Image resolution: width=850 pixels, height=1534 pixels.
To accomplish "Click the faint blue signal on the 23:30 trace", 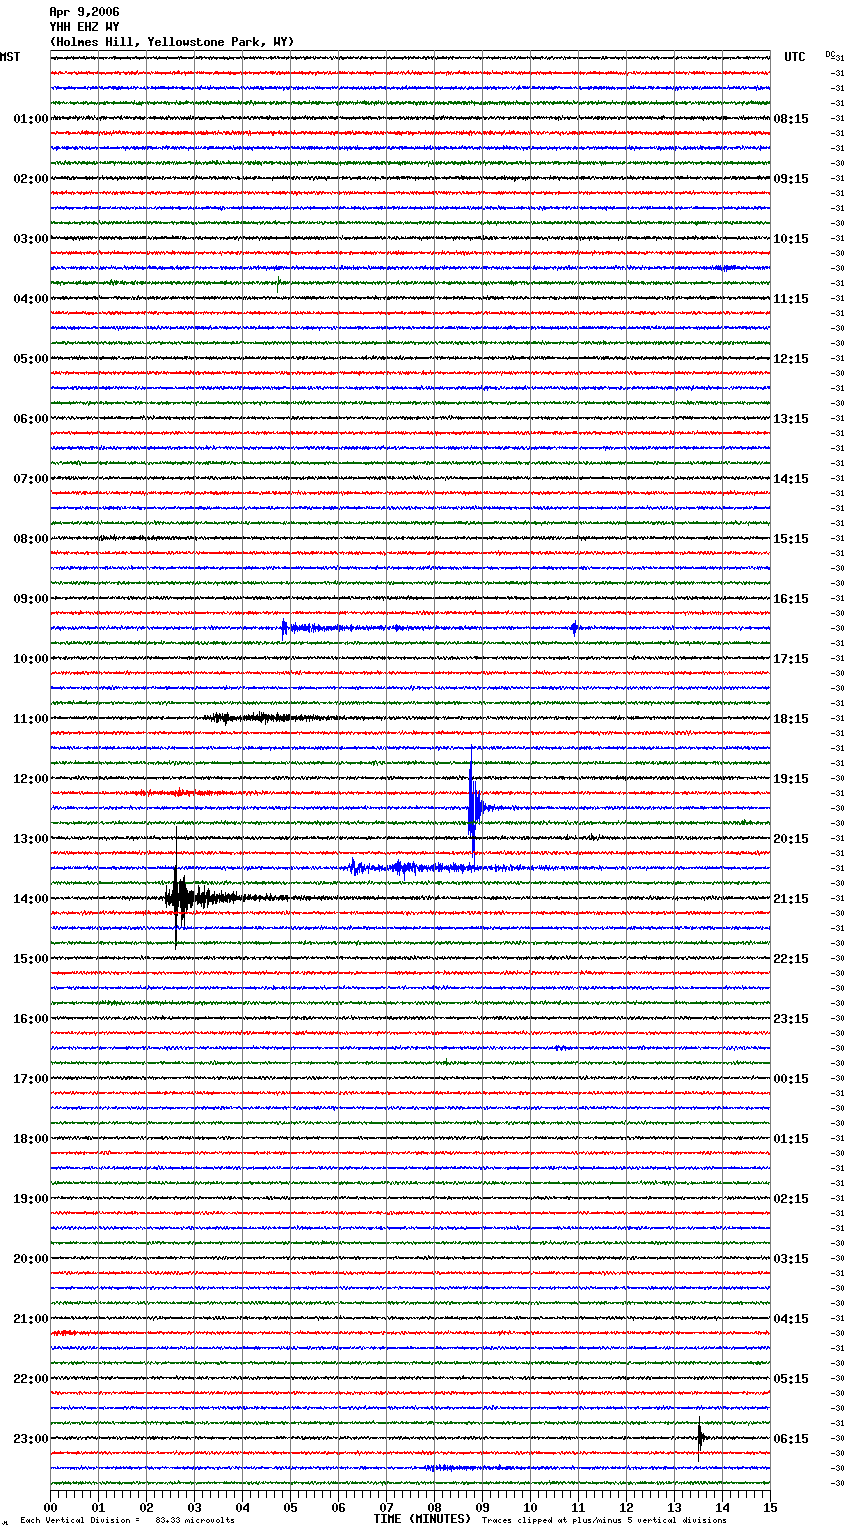I will pyautogui.click(x=460, y=1468).
